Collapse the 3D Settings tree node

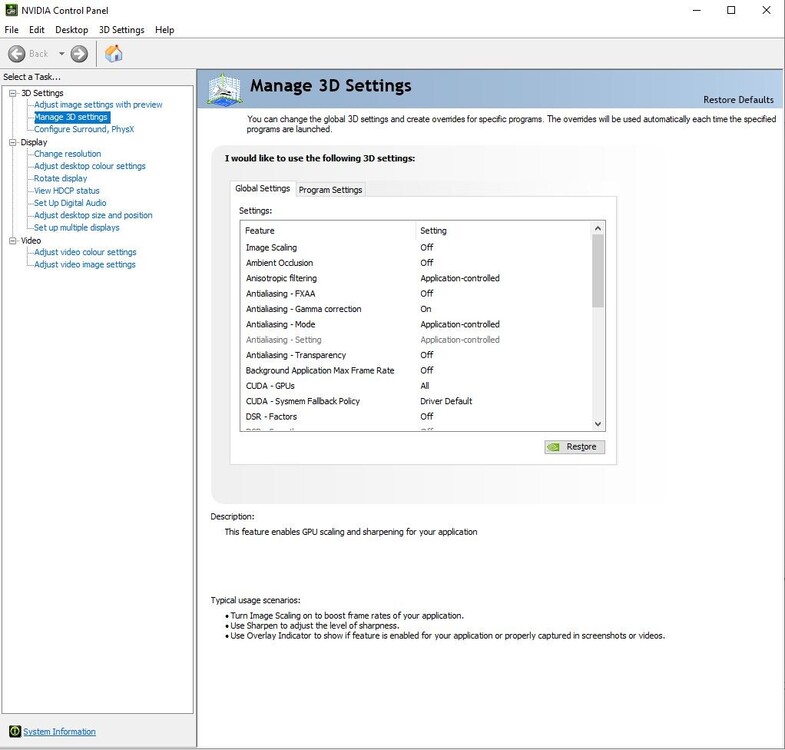tap(13, 93)
